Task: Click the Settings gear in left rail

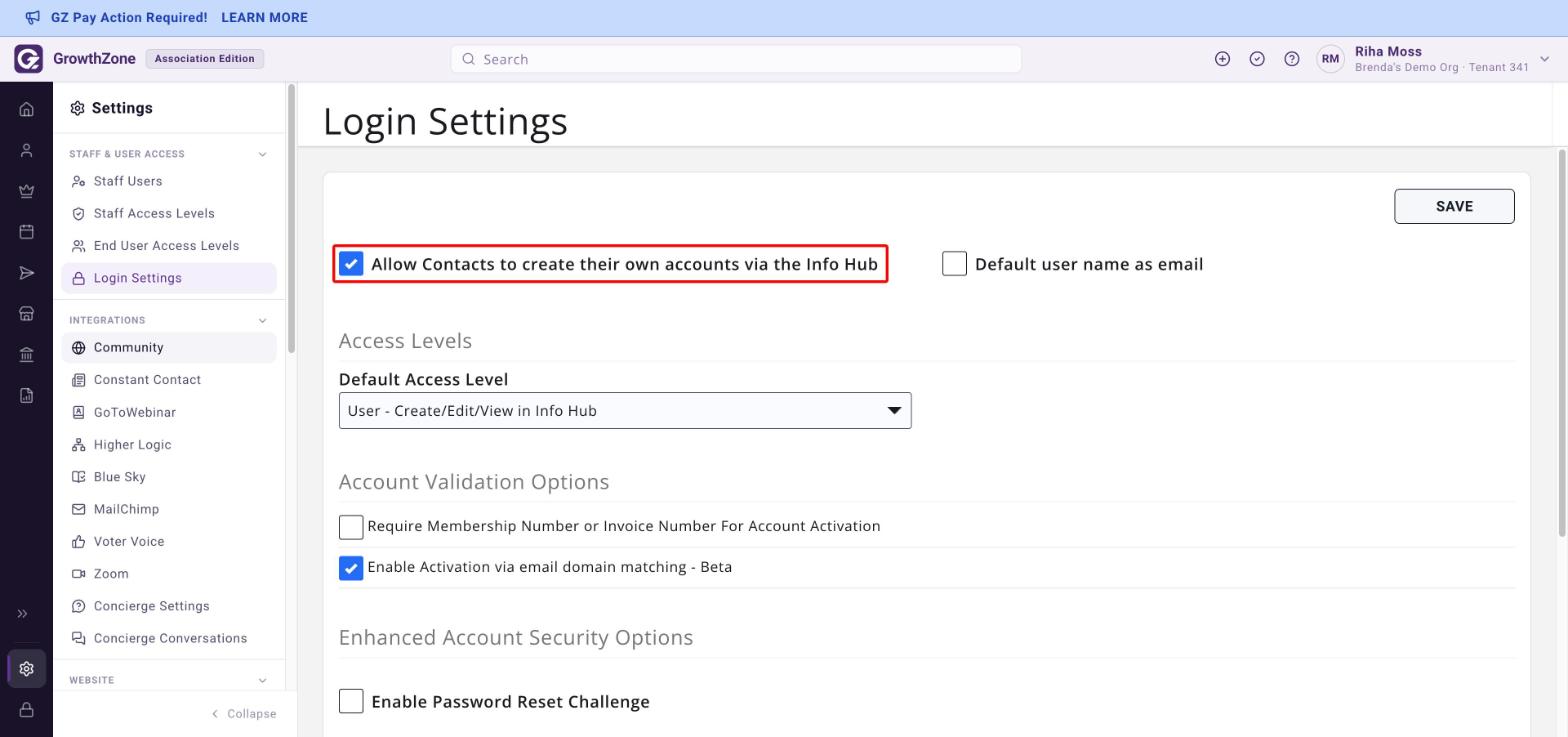Action: 27,669
